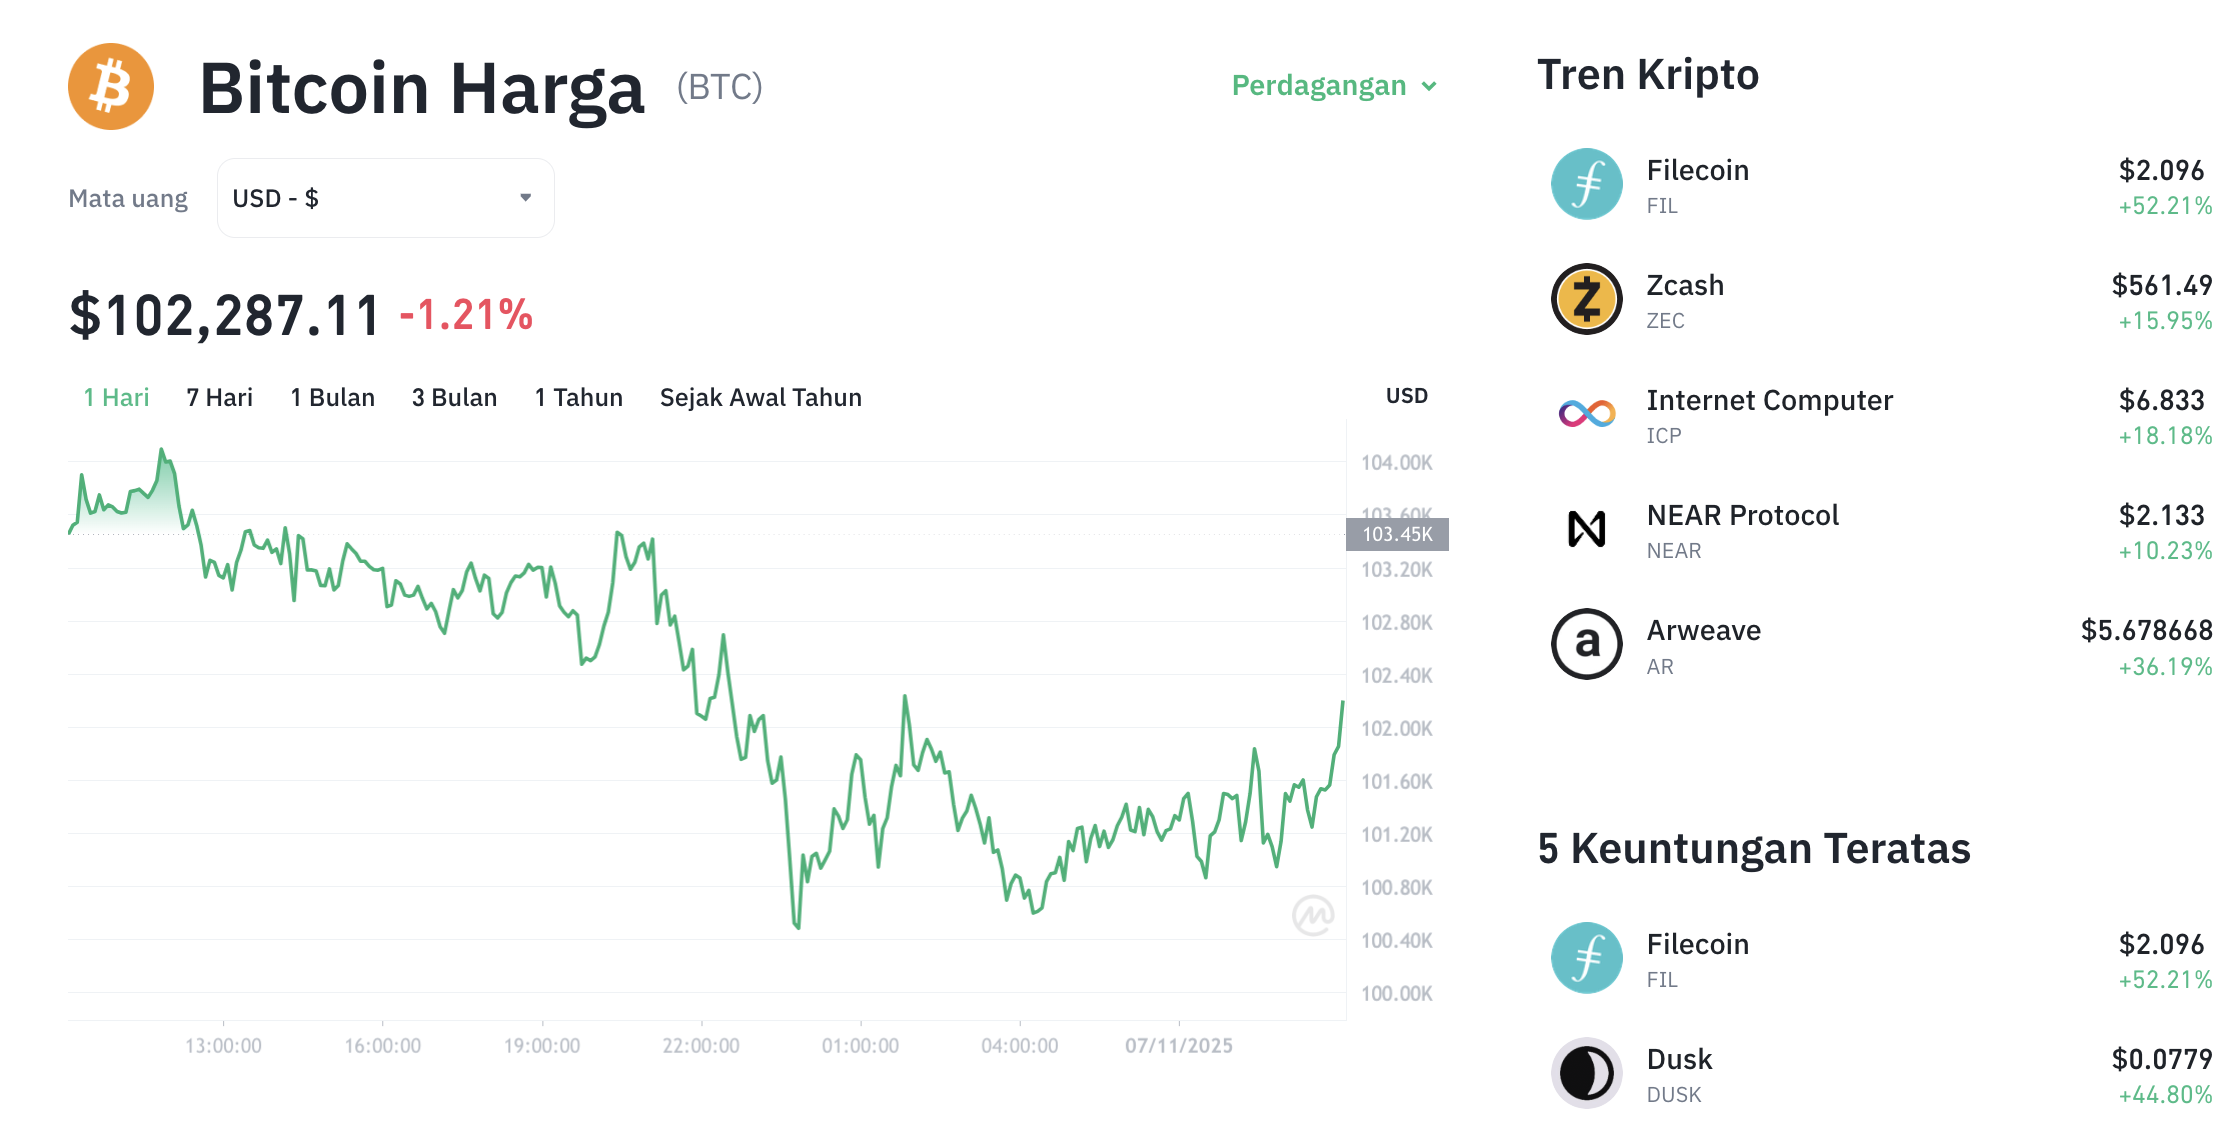Enable the 1 Tahun chart view
Image resolution: width=2232 pixels, height=1126 pixels.
click(578, 397)
